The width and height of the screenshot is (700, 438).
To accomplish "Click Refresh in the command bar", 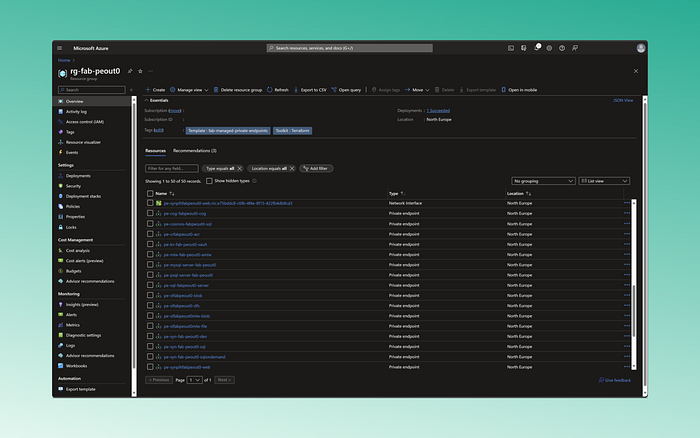I will tap(277, 90).
